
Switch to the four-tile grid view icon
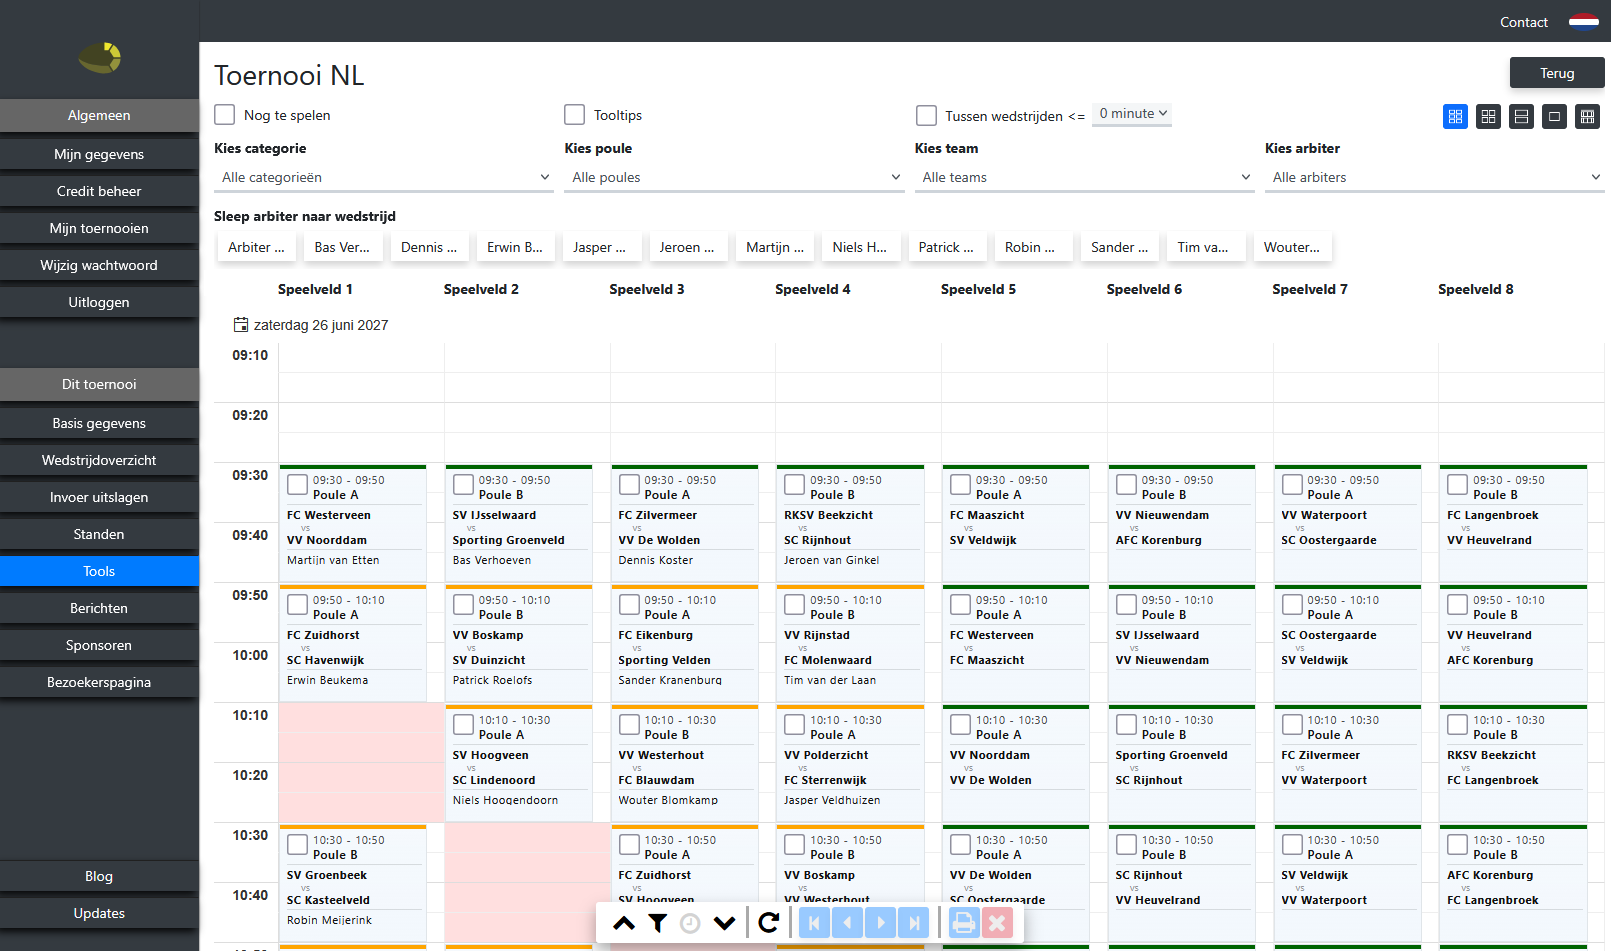coord(1488,116)
